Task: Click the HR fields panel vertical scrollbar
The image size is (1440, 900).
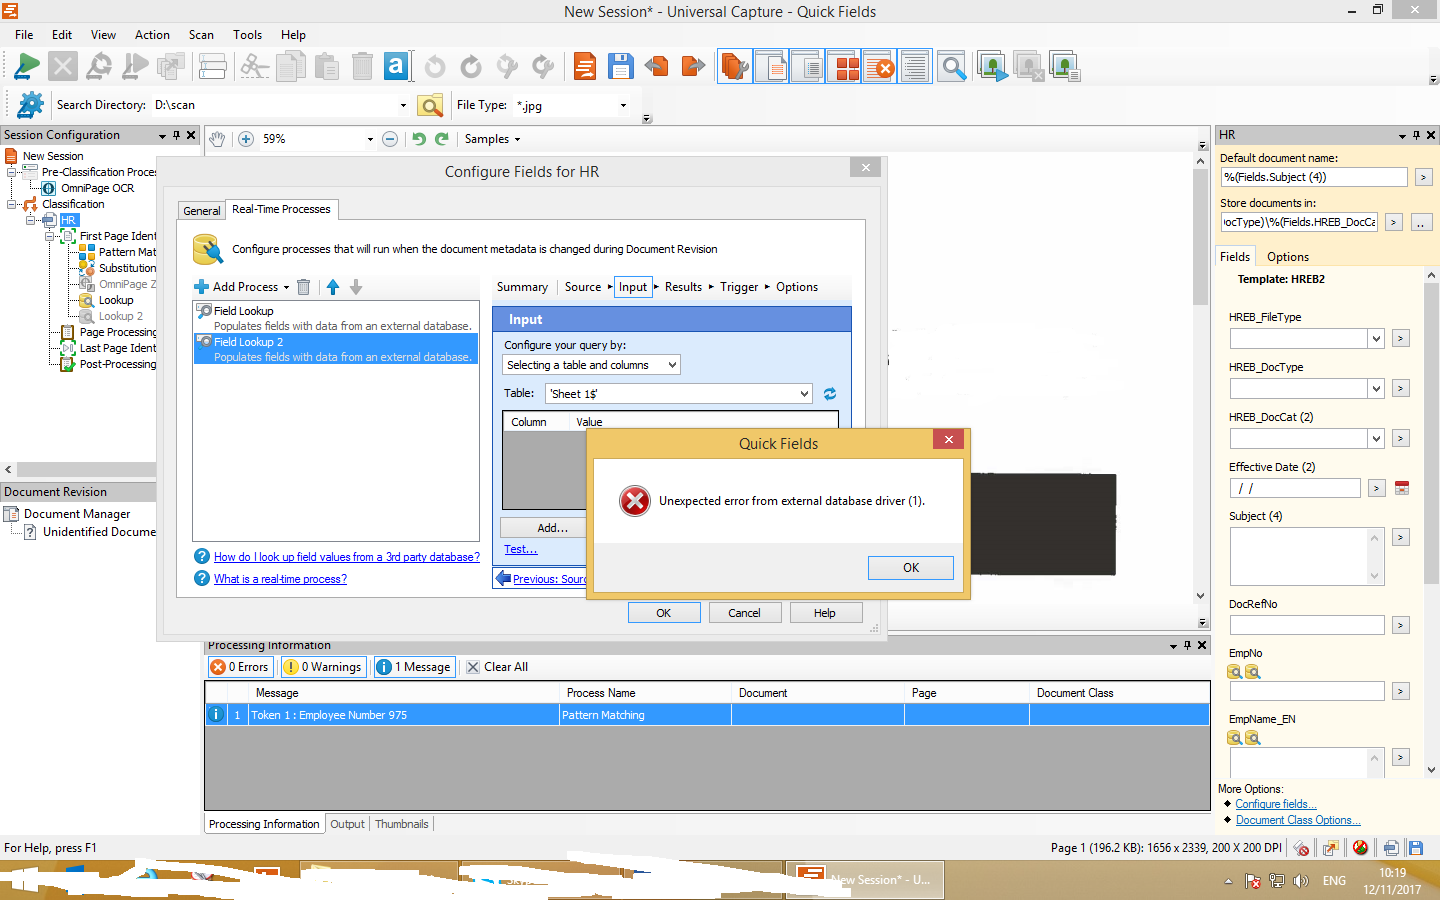Action: click(1431, 522)
